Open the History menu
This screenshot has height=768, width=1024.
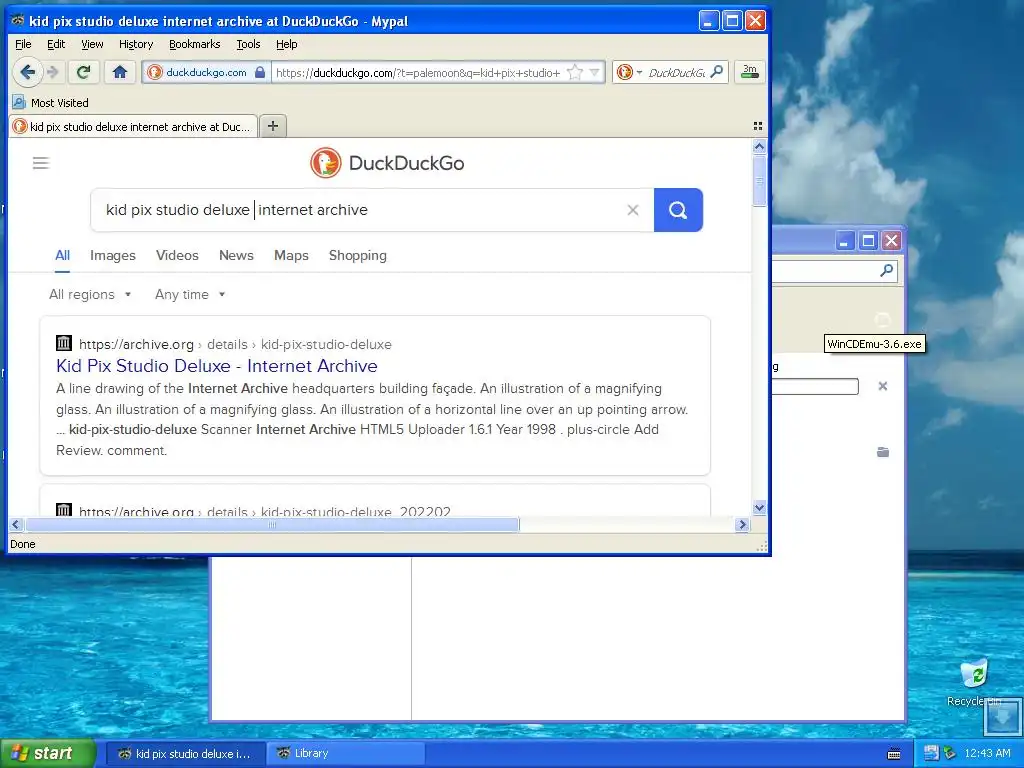pos(136,44)
